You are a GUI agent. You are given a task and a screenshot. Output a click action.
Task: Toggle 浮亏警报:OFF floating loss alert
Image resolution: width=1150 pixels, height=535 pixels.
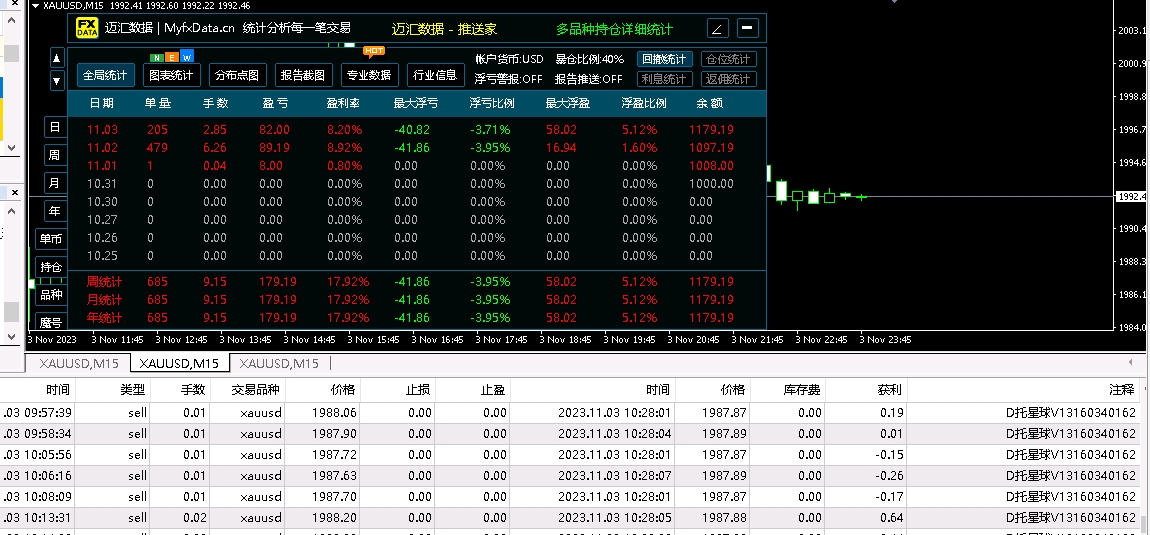(508, 79)
